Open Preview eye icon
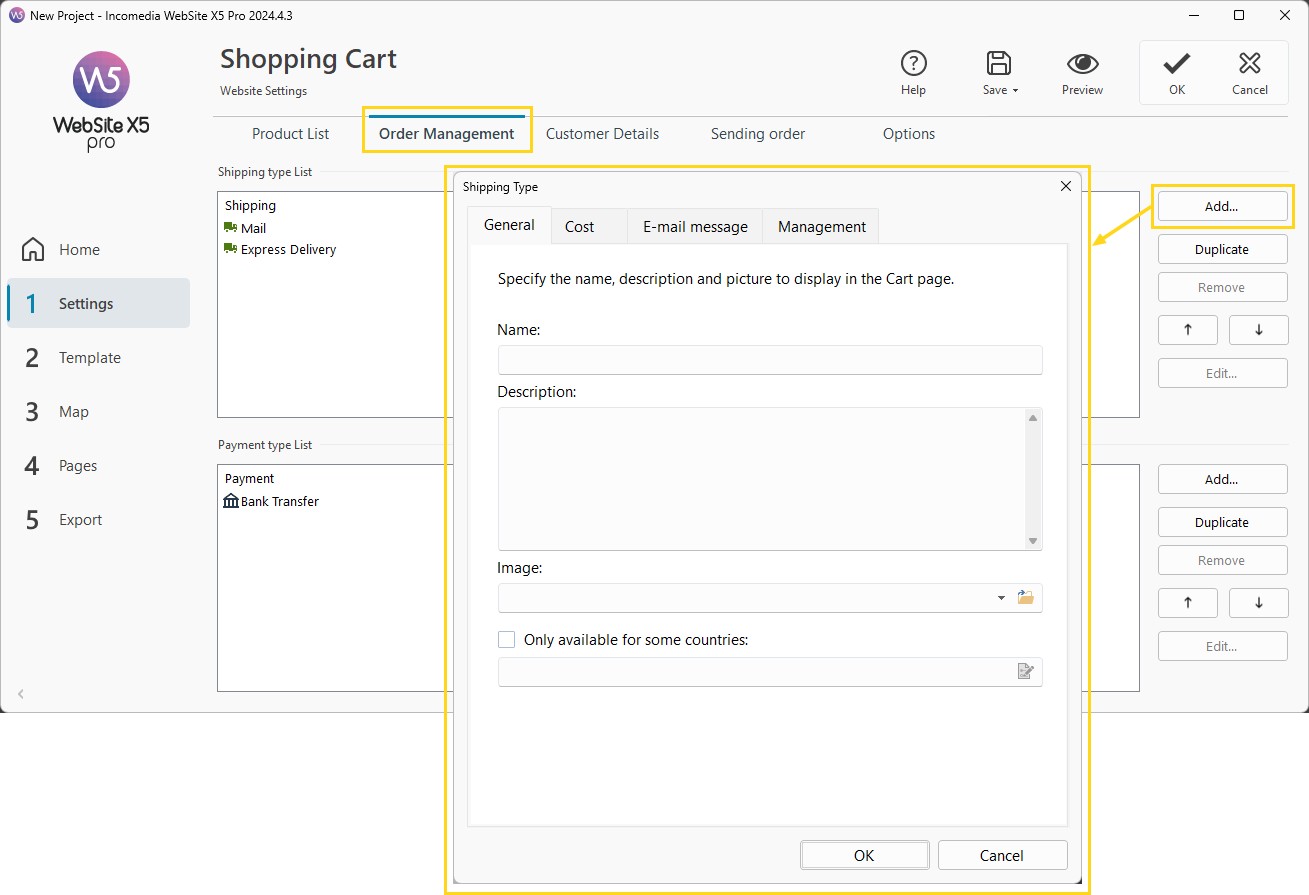The image size is (1309, 895). (x=1082, y=64)
